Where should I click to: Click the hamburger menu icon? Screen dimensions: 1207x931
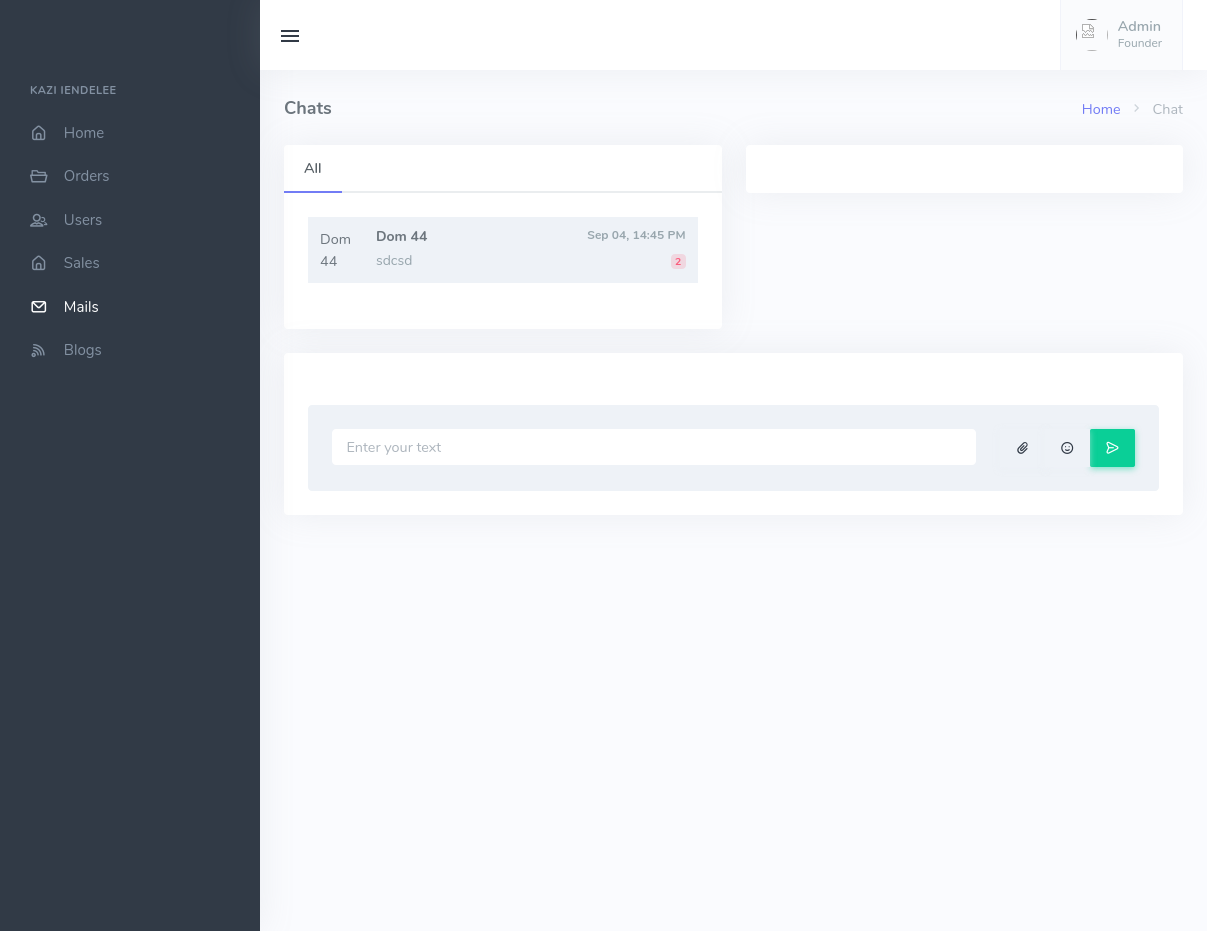pyautogui.click(x=290, y=36)
